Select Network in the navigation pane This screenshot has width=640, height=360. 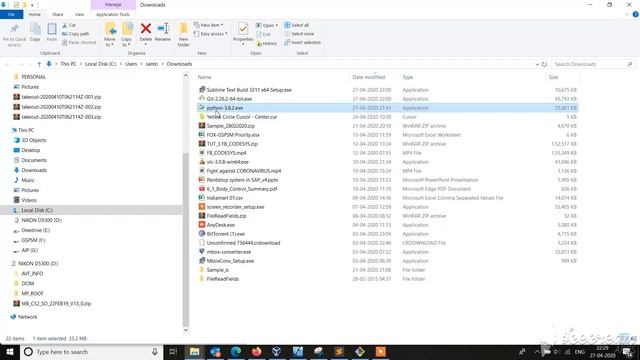coord(27,317)
